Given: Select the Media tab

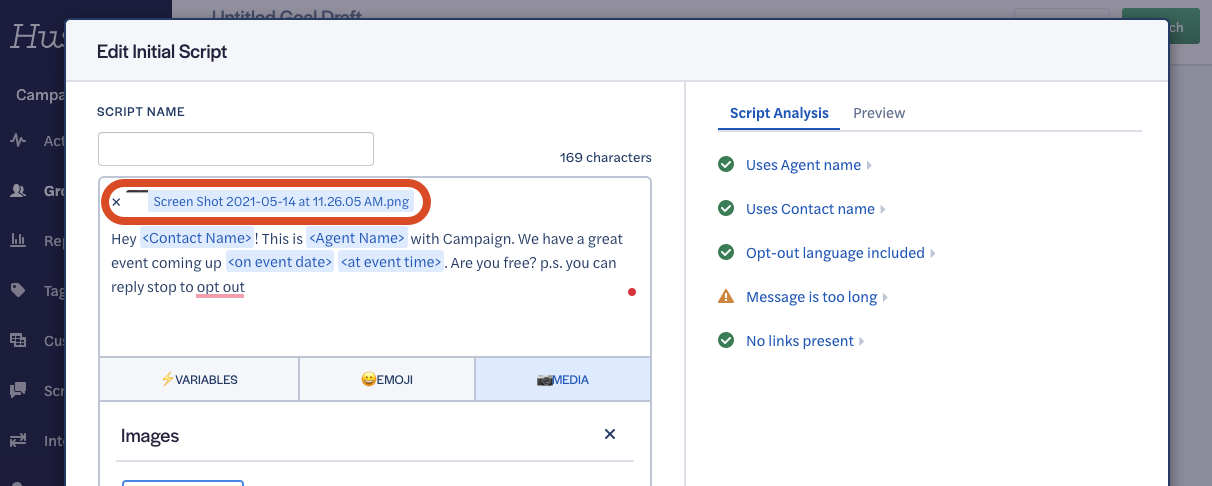Looking at the screenshot, I should [563, 380].
